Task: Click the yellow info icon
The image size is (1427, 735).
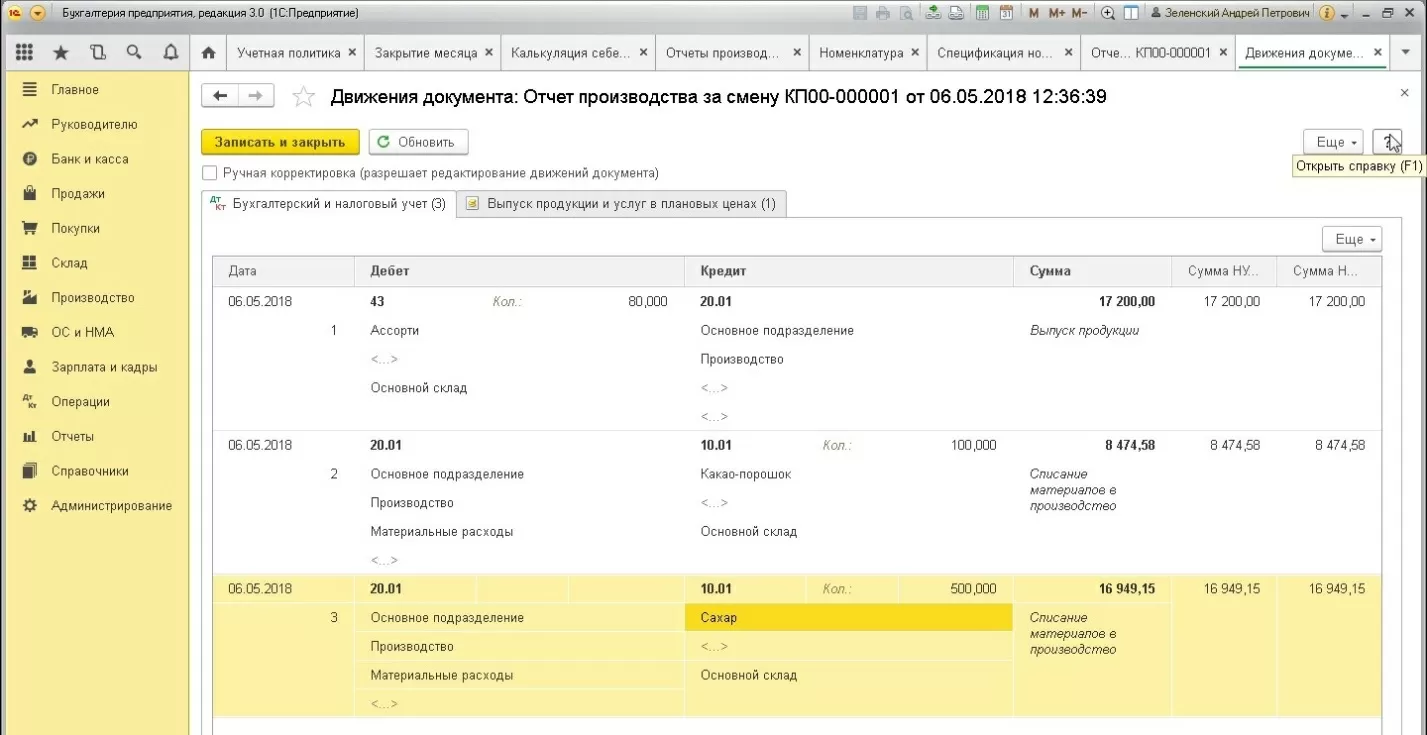Action: point(1327,13)
